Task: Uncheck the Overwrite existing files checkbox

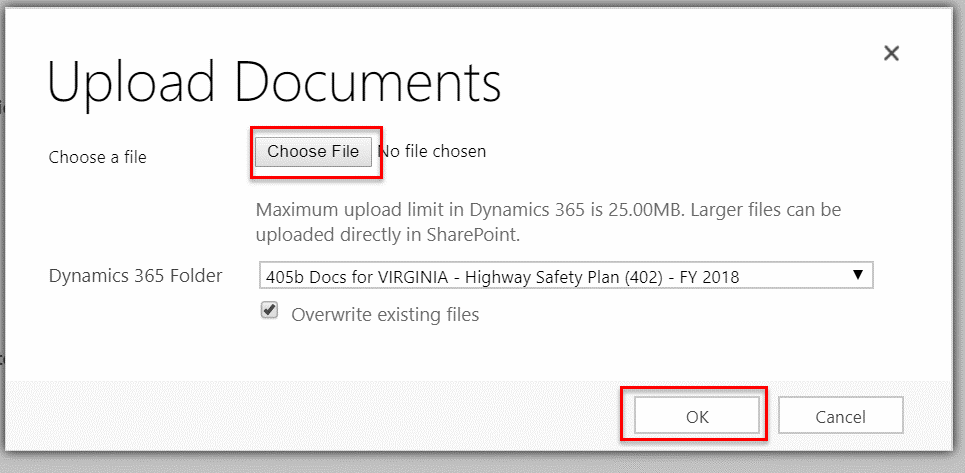Action: 269,311
